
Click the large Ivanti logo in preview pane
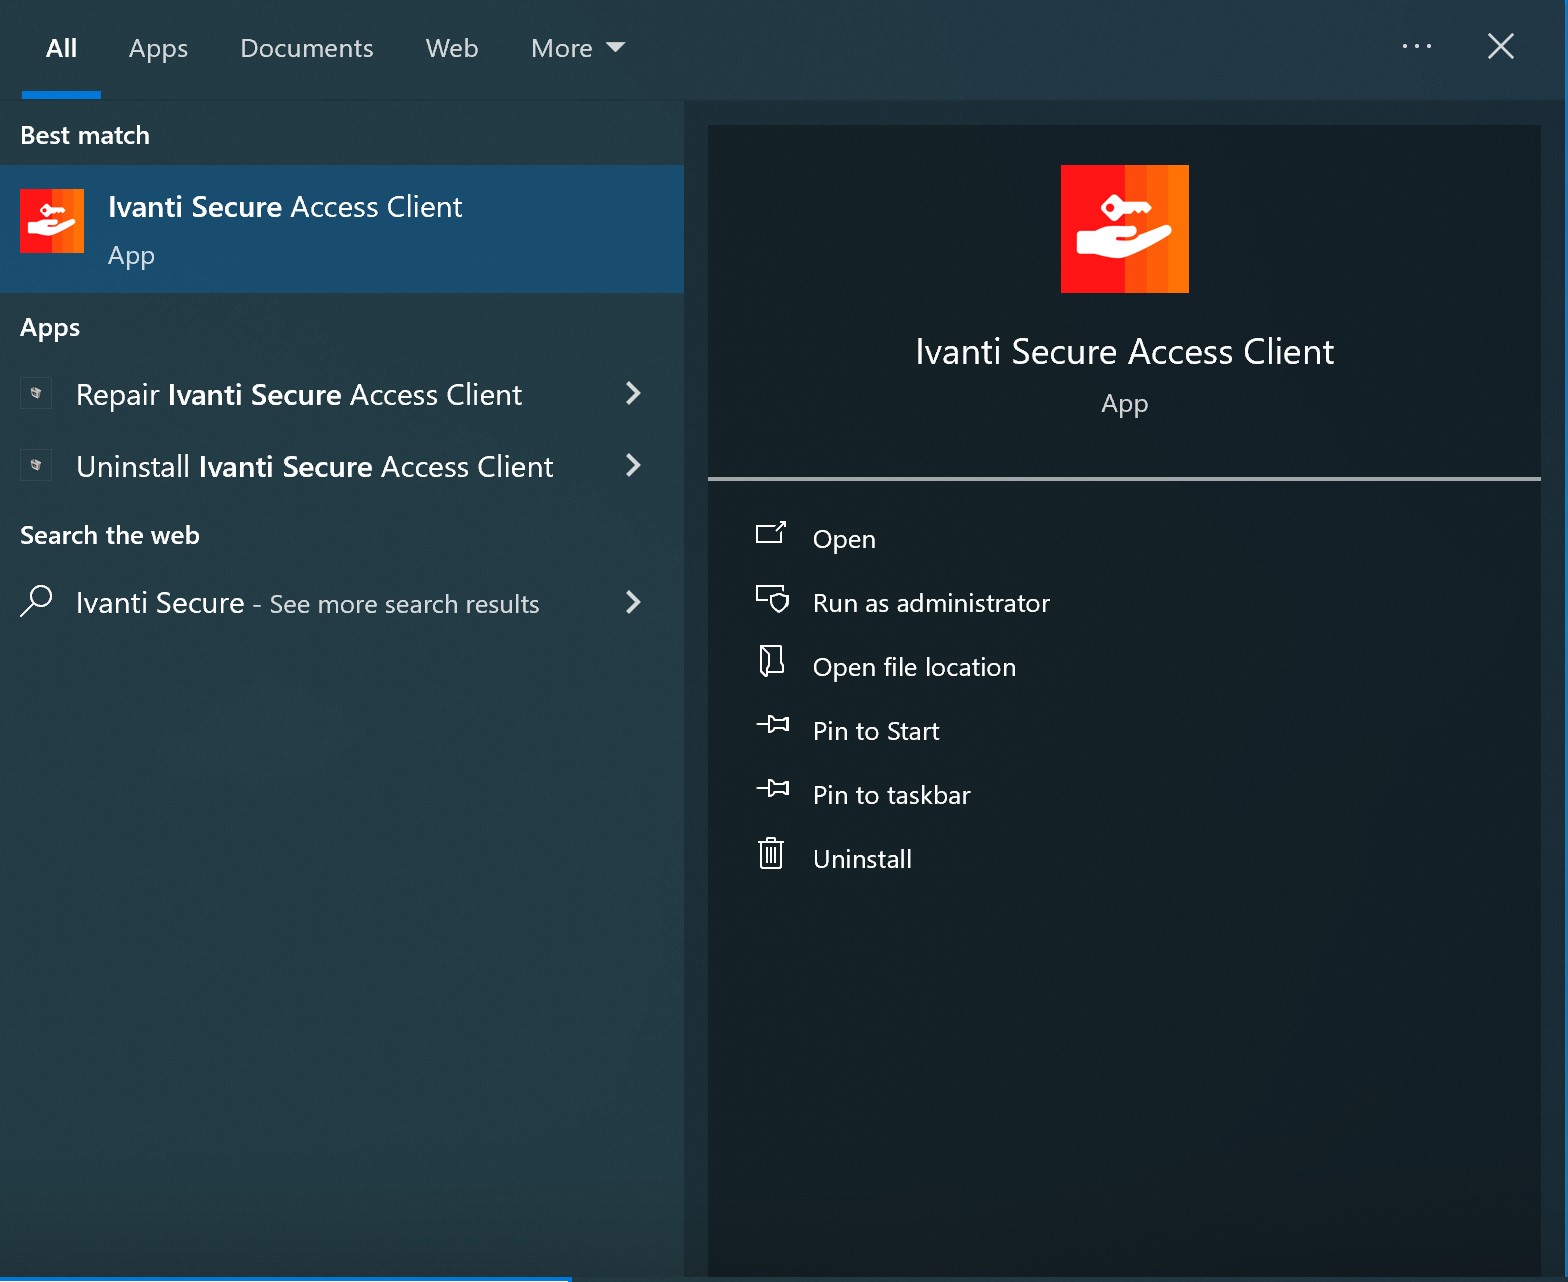pos(1124,229)
